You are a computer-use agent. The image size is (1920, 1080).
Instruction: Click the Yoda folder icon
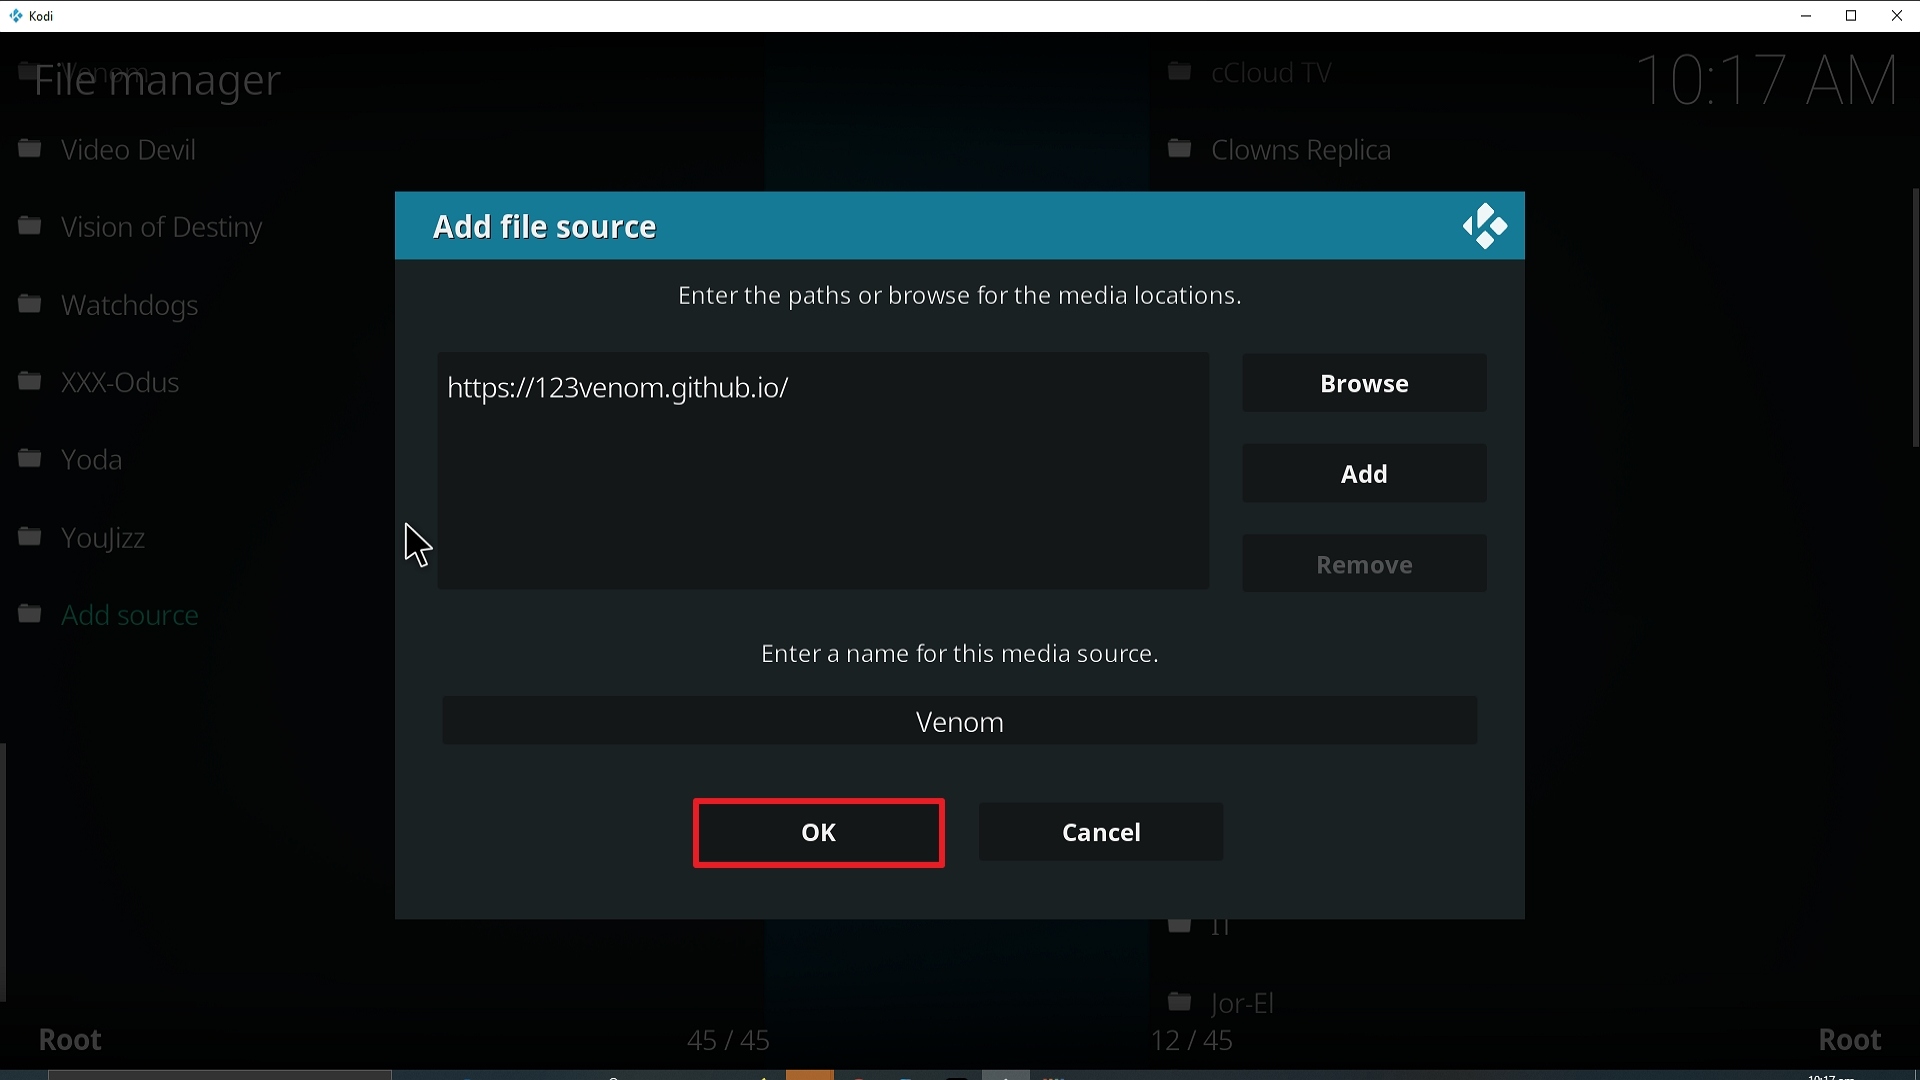coord(30,458)
